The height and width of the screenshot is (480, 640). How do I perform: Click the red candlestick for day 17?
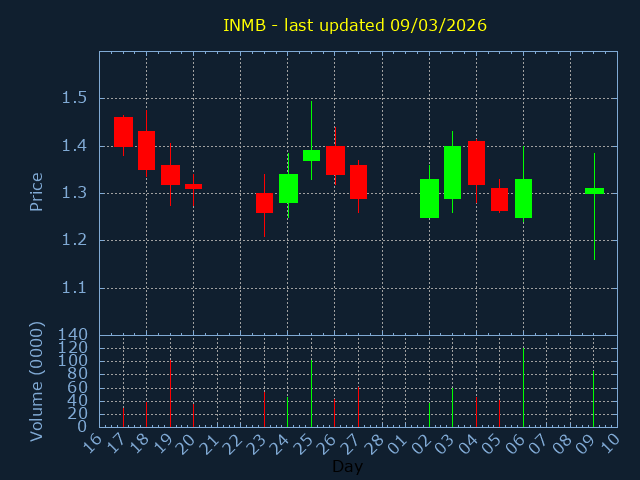tap(123, 132)
